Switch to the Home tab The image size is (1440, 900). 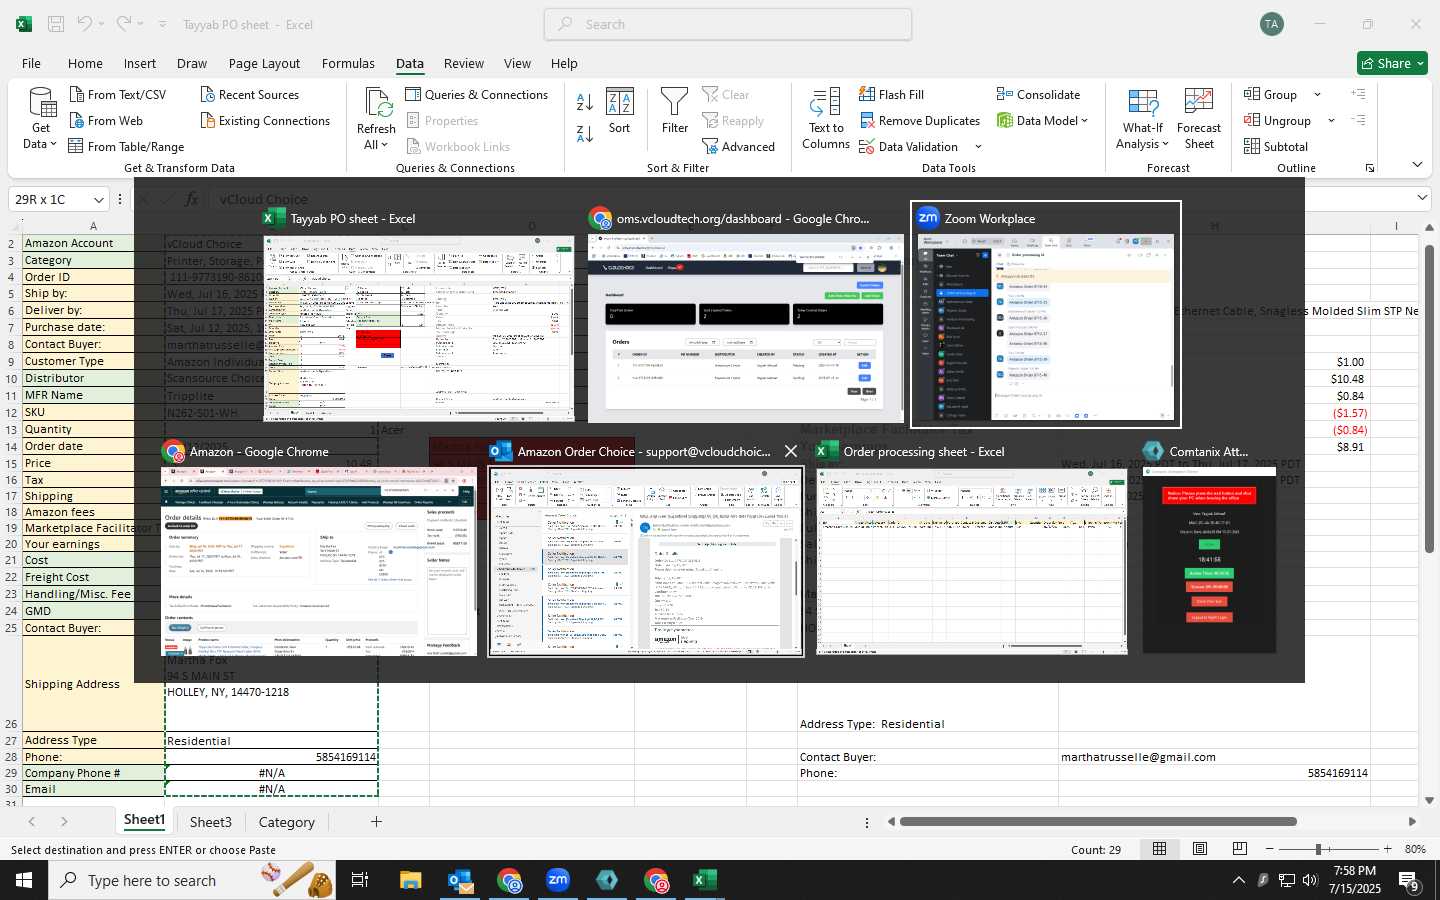pyautogui.click(x=85, y=63)
